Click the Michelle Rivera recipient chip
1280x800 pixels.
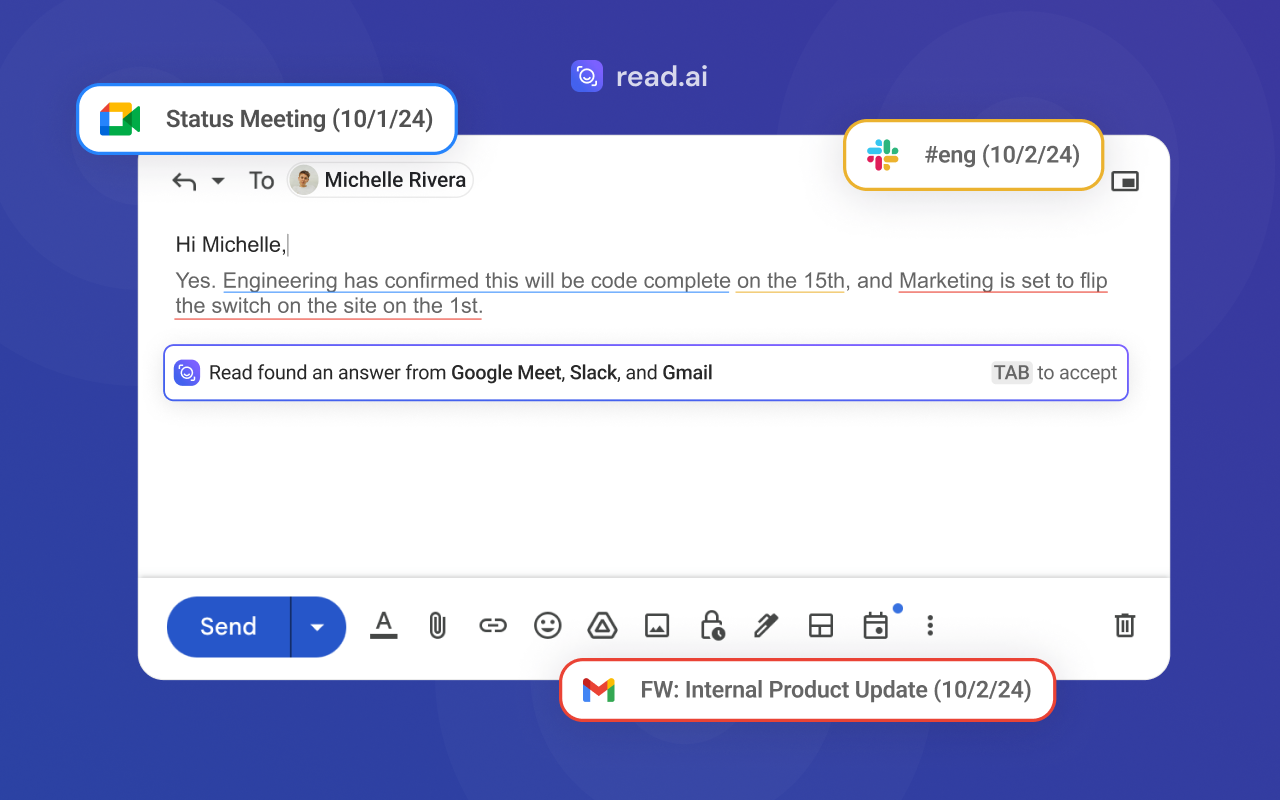tap(380, 180)
